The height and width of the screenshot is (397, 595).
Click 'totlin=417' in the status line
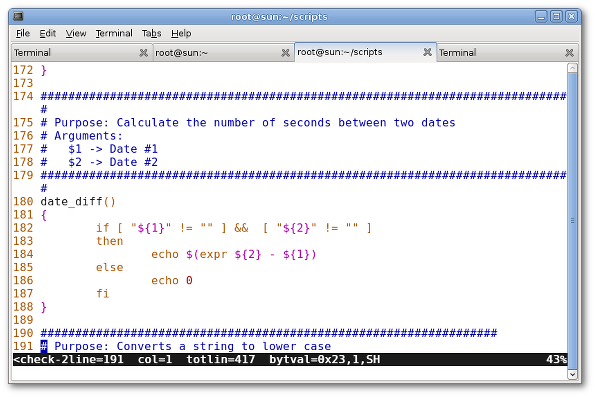pyautogui.click(x=220, y=359)
